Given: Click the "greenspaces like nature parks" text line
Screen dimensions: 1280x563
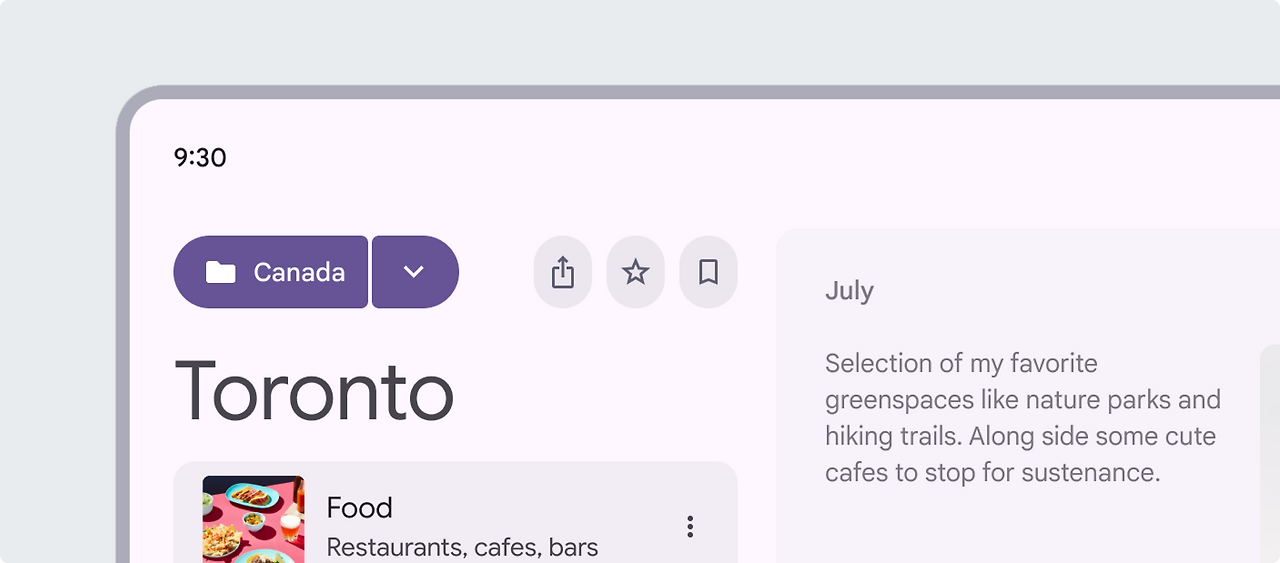Looking at the screenshot, I should point(1023,400).
